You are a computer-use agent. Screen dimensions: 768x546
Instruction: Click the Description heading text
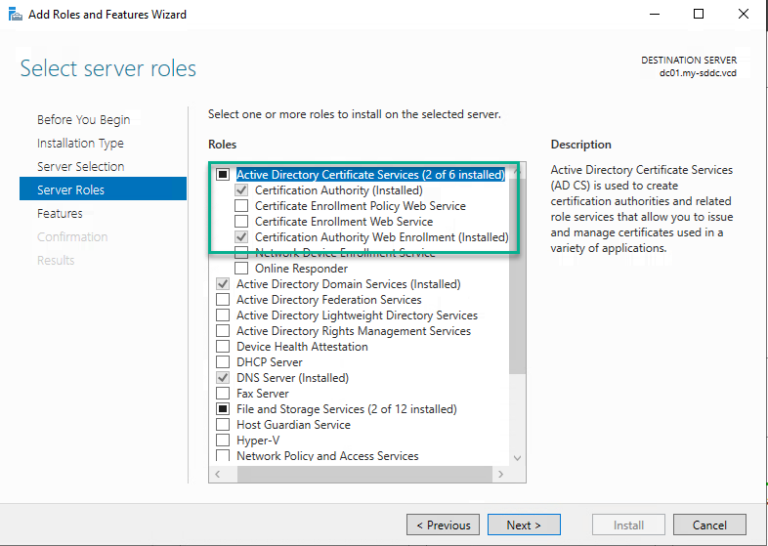(581, 144)
